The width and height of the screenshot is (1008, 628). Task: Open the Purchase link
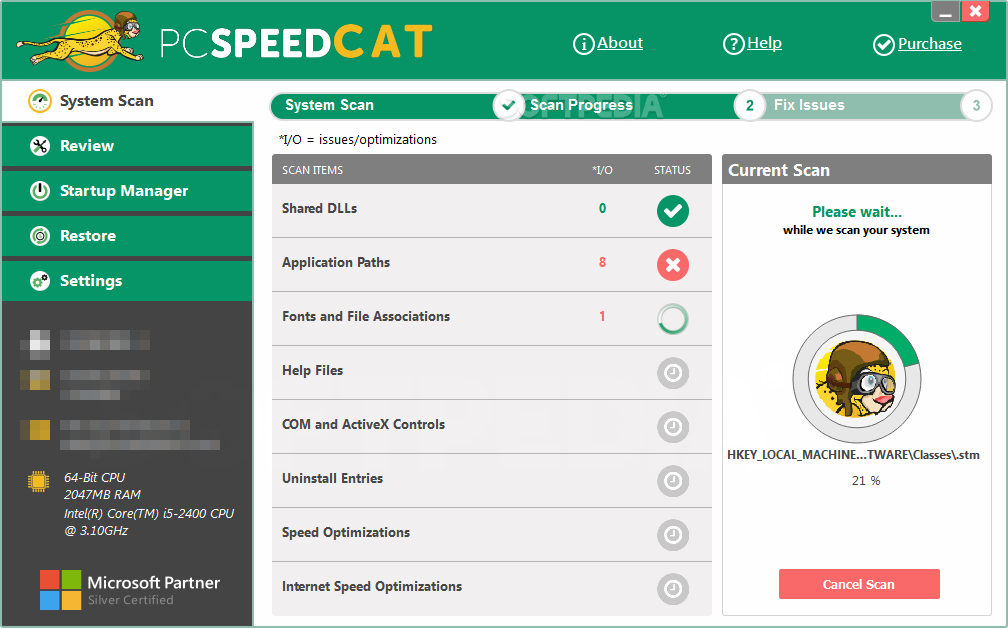tap(930, 44)
